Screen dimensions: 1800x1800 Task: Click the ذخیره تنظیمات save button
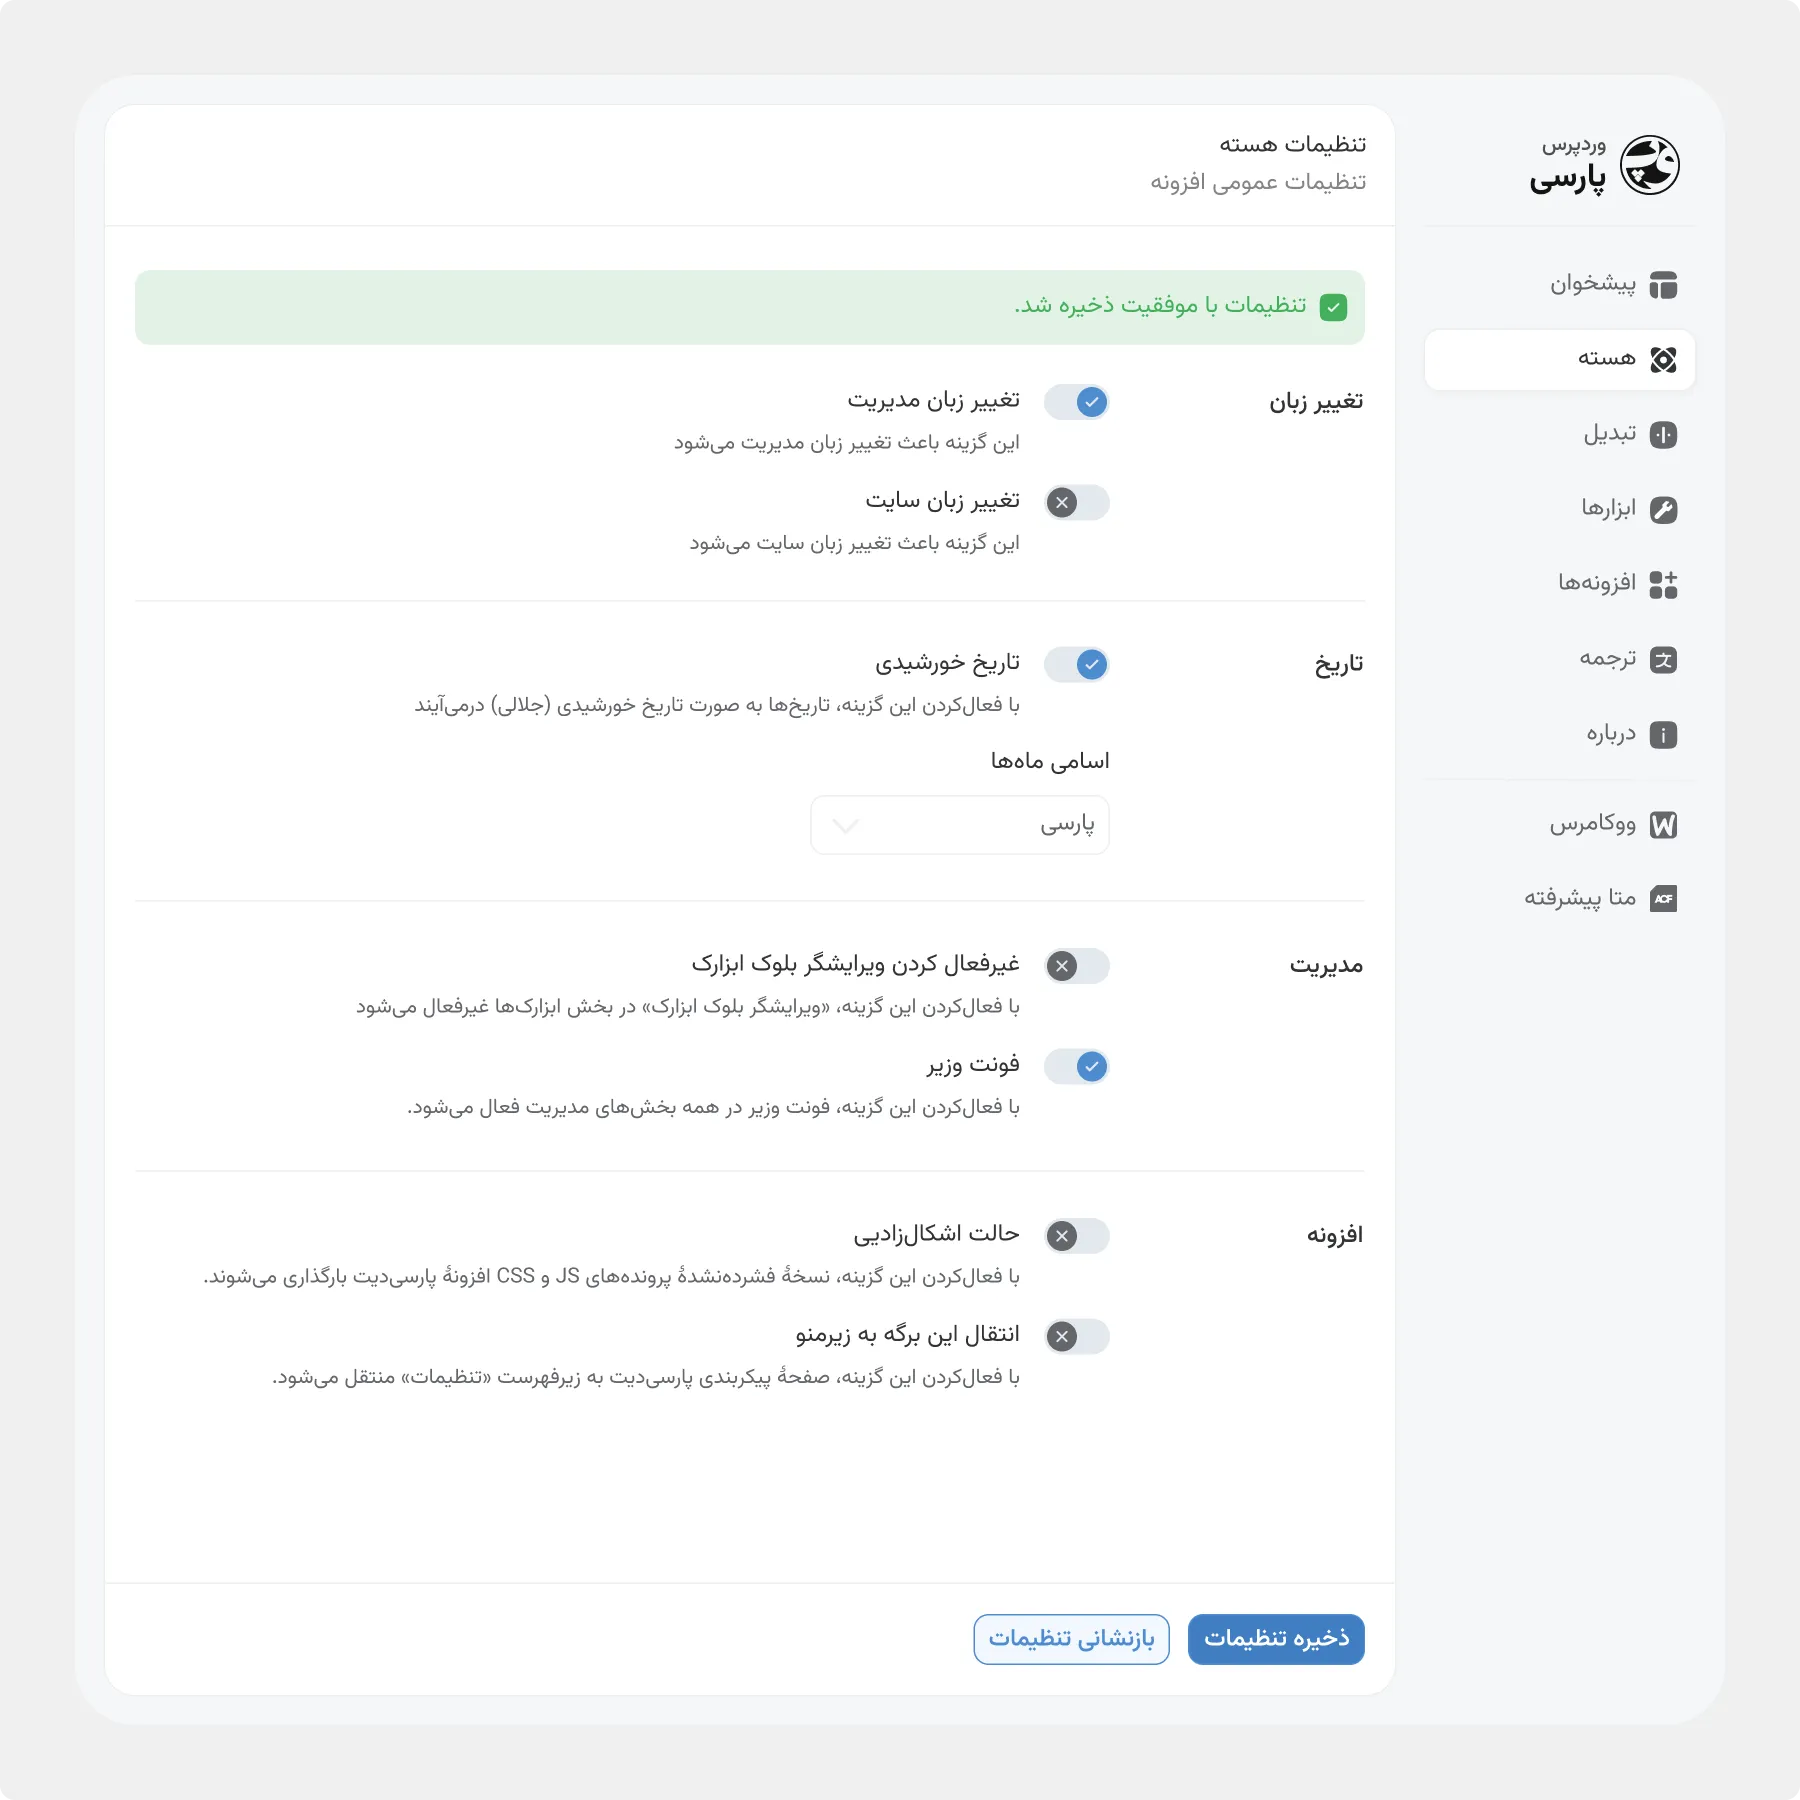coord(1276,1639)
